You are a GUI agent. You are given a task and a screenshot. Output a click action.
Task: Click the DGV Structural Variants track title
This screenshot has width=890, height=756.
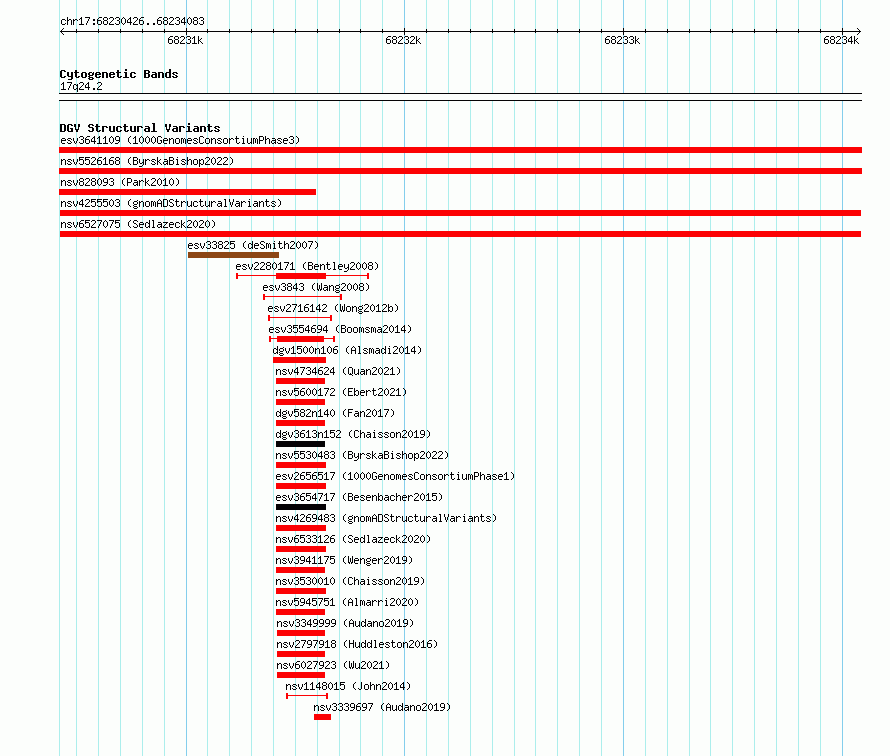coord(140,128)
